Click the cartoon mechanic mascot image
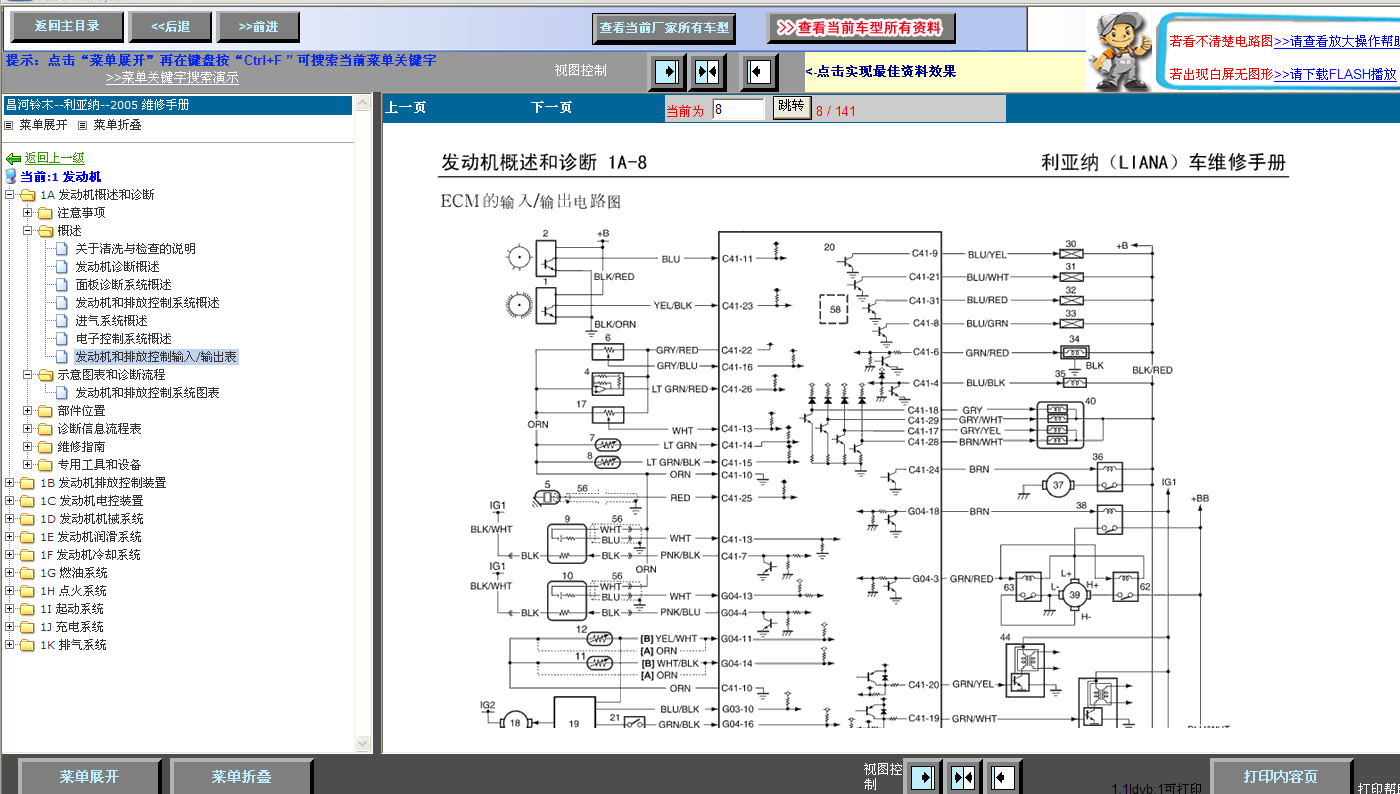 (x=1121, y=50)
